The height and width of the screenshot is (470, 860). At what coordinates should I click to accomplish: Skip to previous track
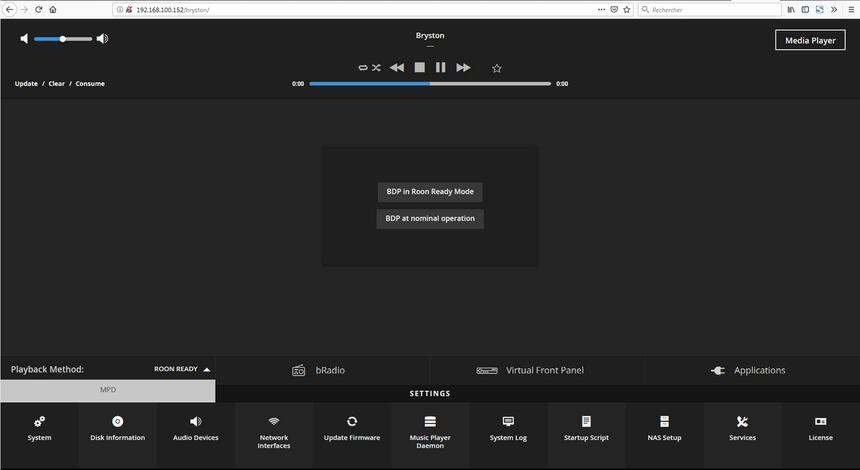pos(397,67)
